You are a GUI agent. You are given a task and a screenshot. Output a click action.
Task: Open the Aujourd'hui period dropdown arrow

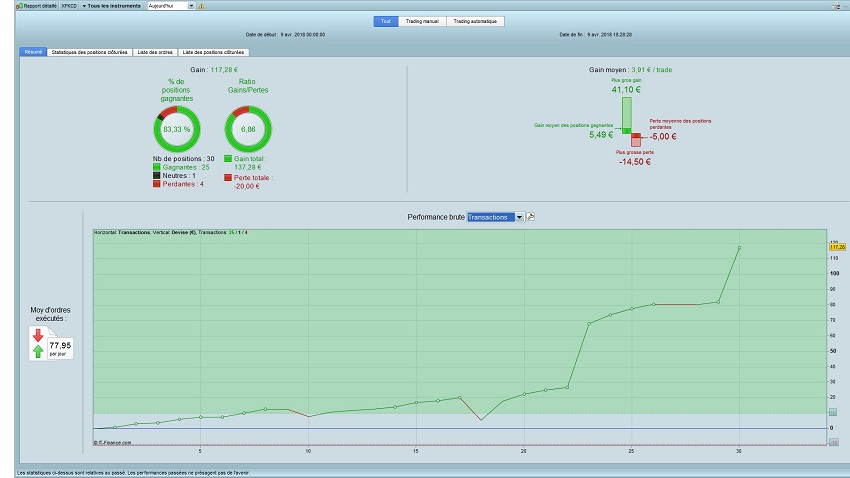point(191,6)
